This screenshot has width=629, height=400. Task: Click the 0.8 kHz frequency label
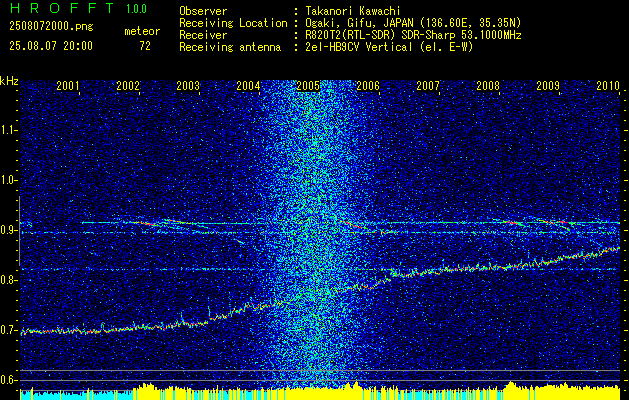point(8,280)
